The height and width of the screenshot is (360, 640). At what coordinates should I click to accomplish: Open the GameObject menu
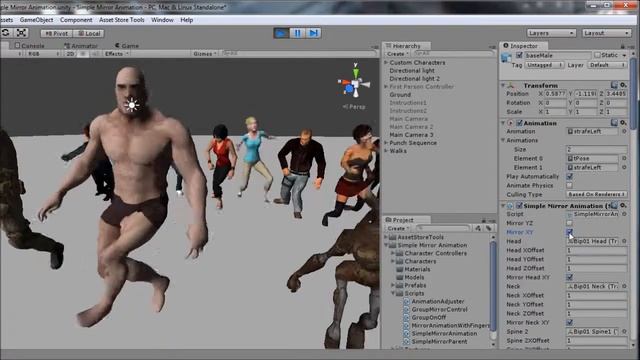[x=36, y=20]
